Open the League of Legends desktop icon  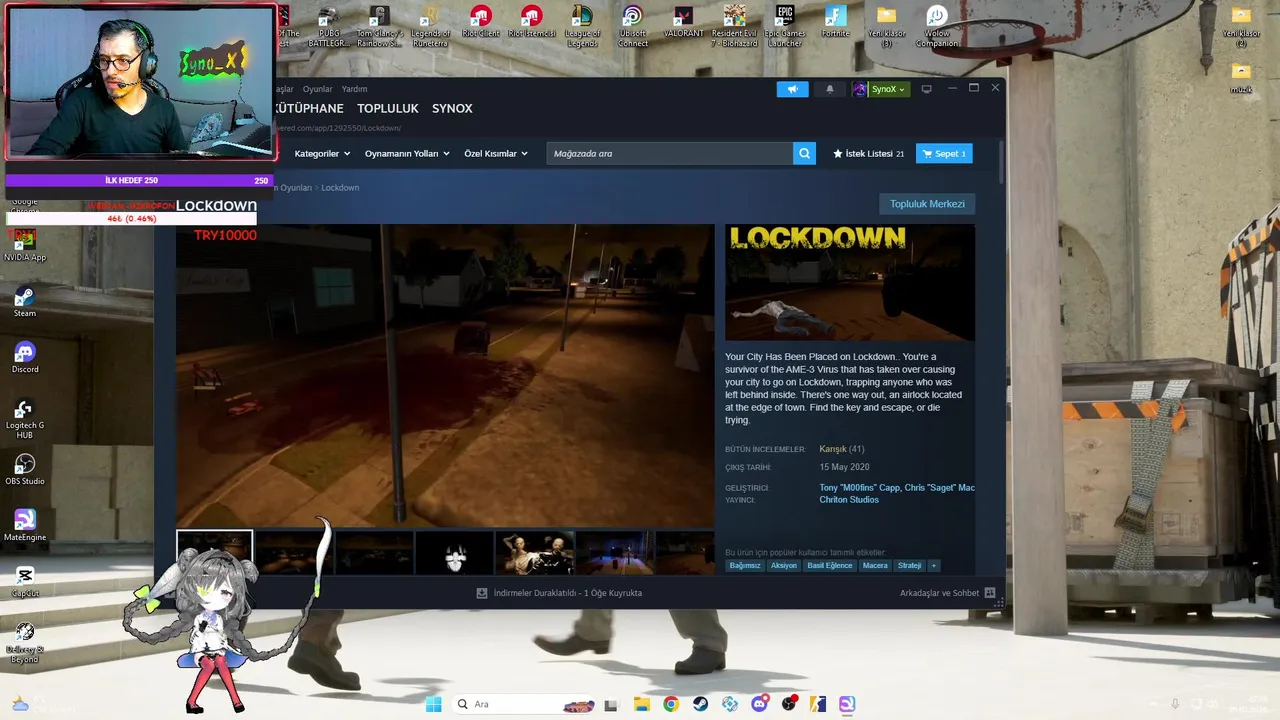582,26
